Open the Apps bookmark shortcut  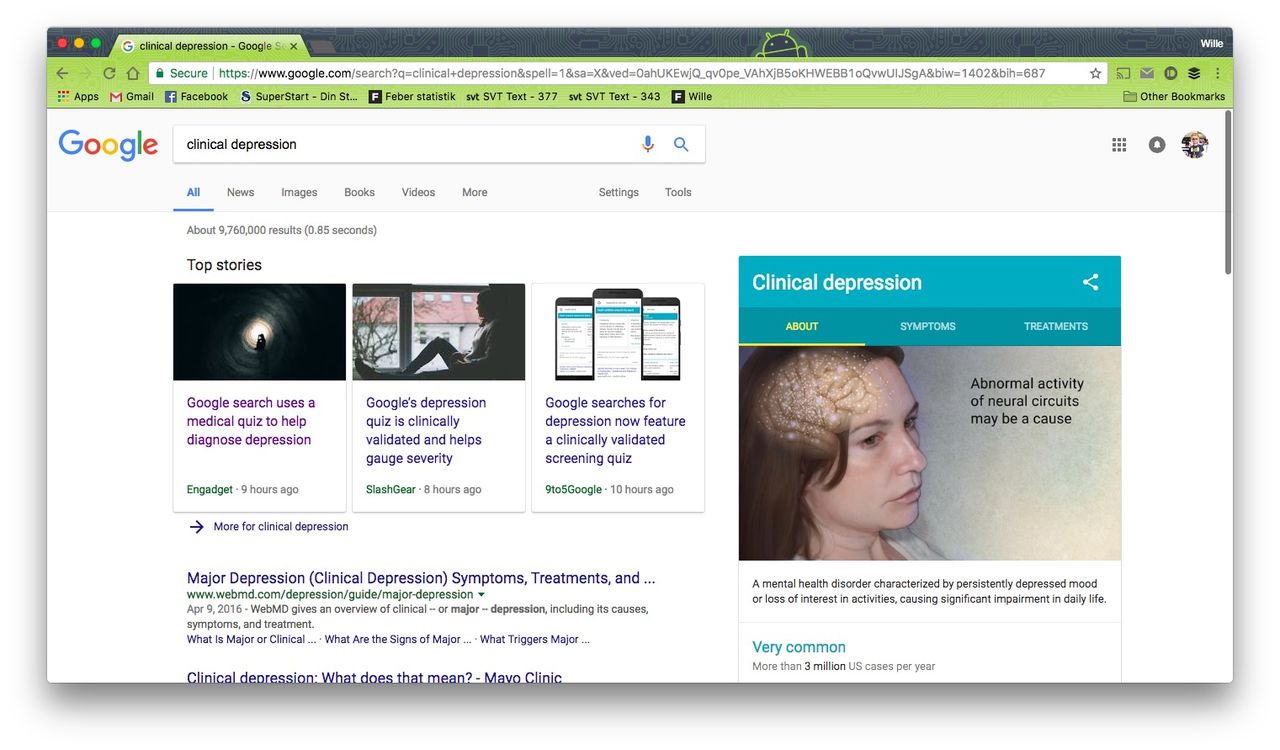point(78,96)
